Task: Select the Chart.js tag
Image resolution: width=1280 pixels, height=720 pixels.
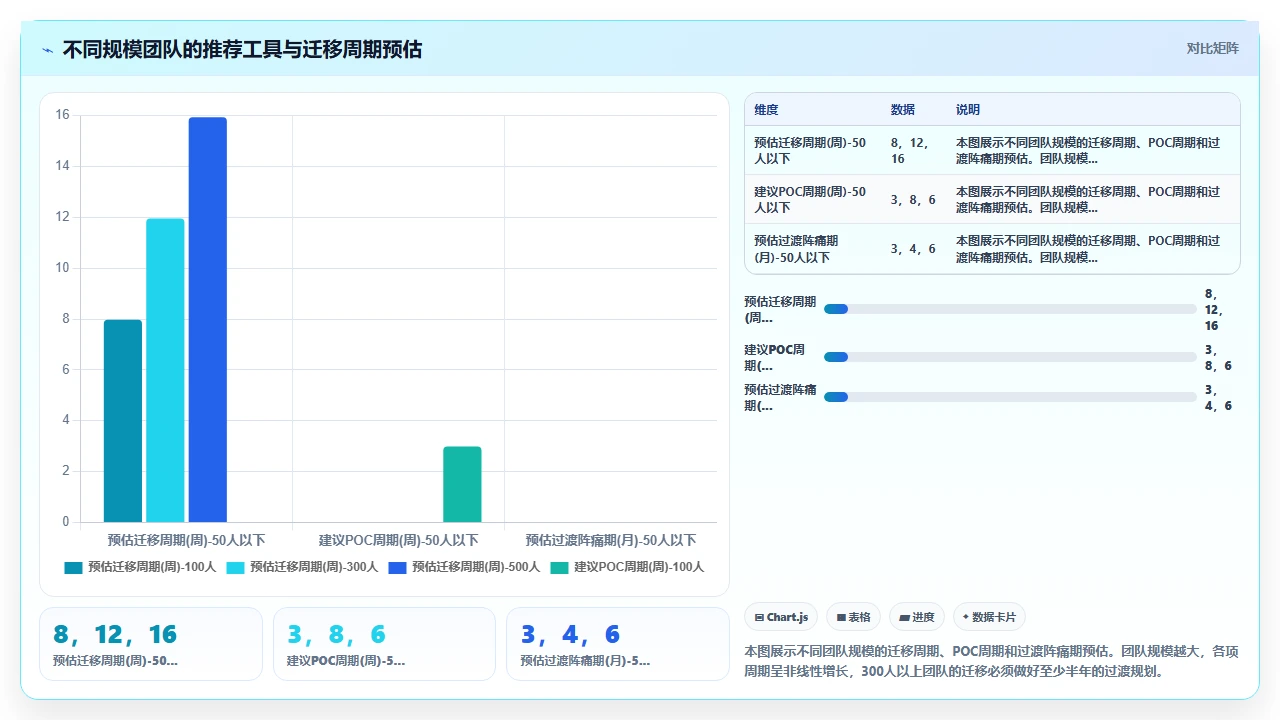Action: click(x=781, y=617)
